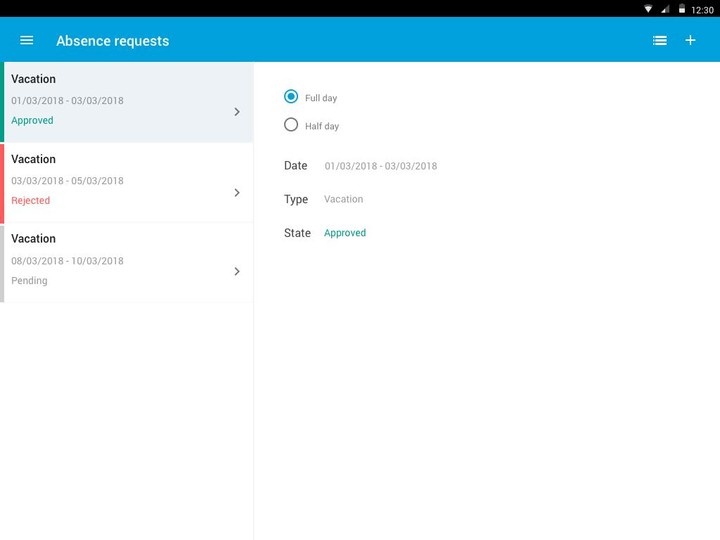
Task: Expand the rejected vacation chevron
Action: (237, 192)
